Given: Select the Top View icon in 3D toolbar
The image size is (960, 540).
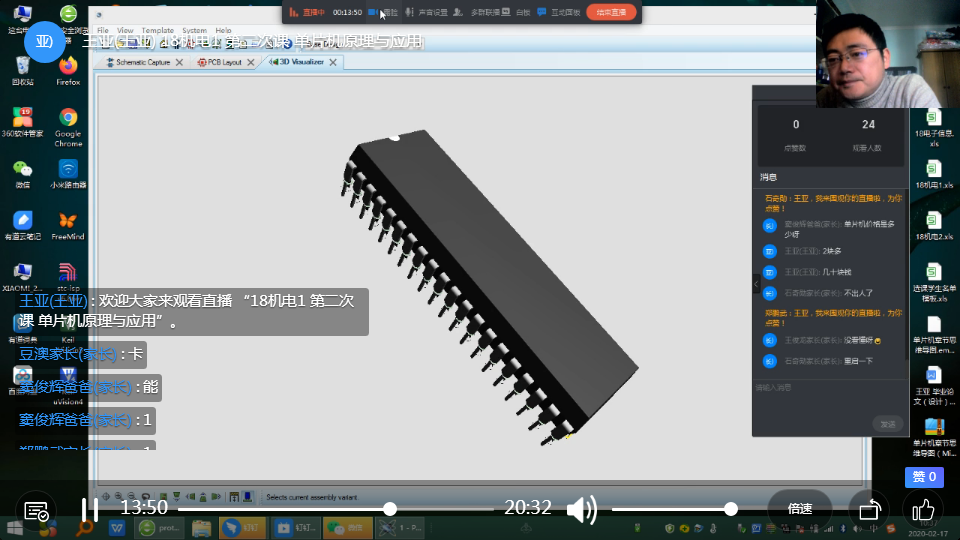Looking at the screenshot, I should pos(163,497).
